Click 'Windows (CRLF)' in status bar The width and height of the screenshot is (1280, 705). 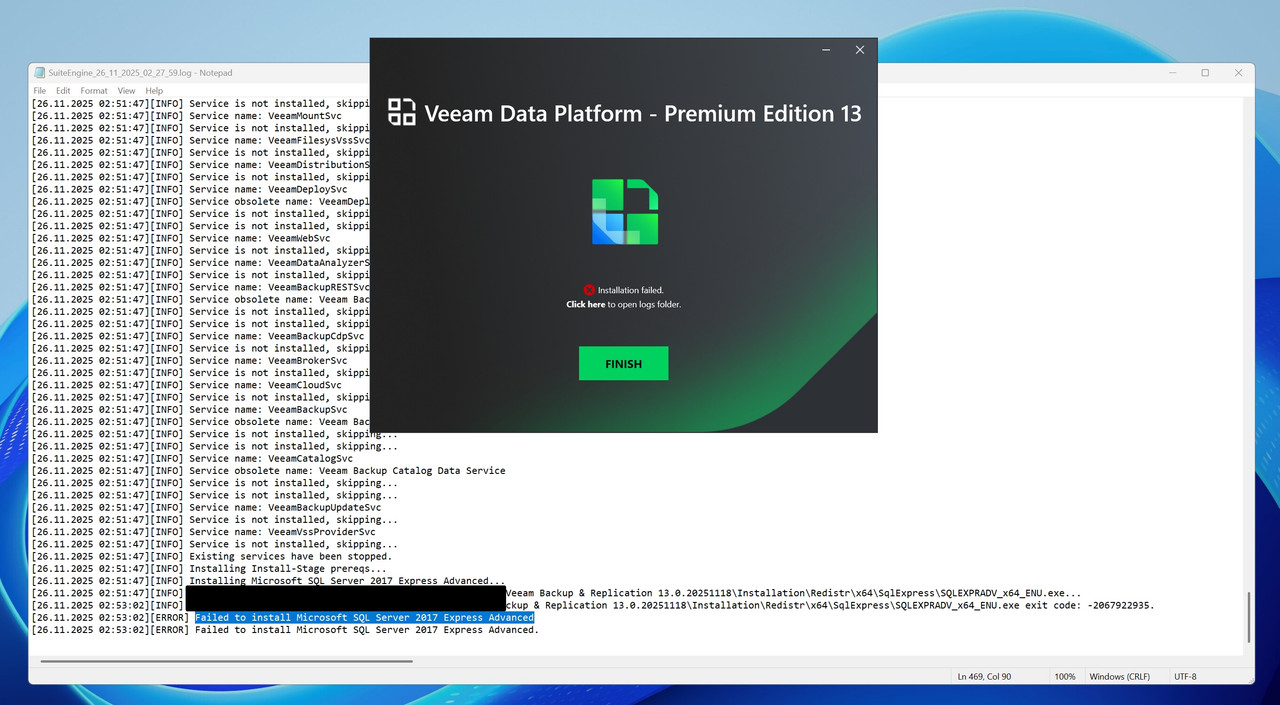pos(1122,677)
